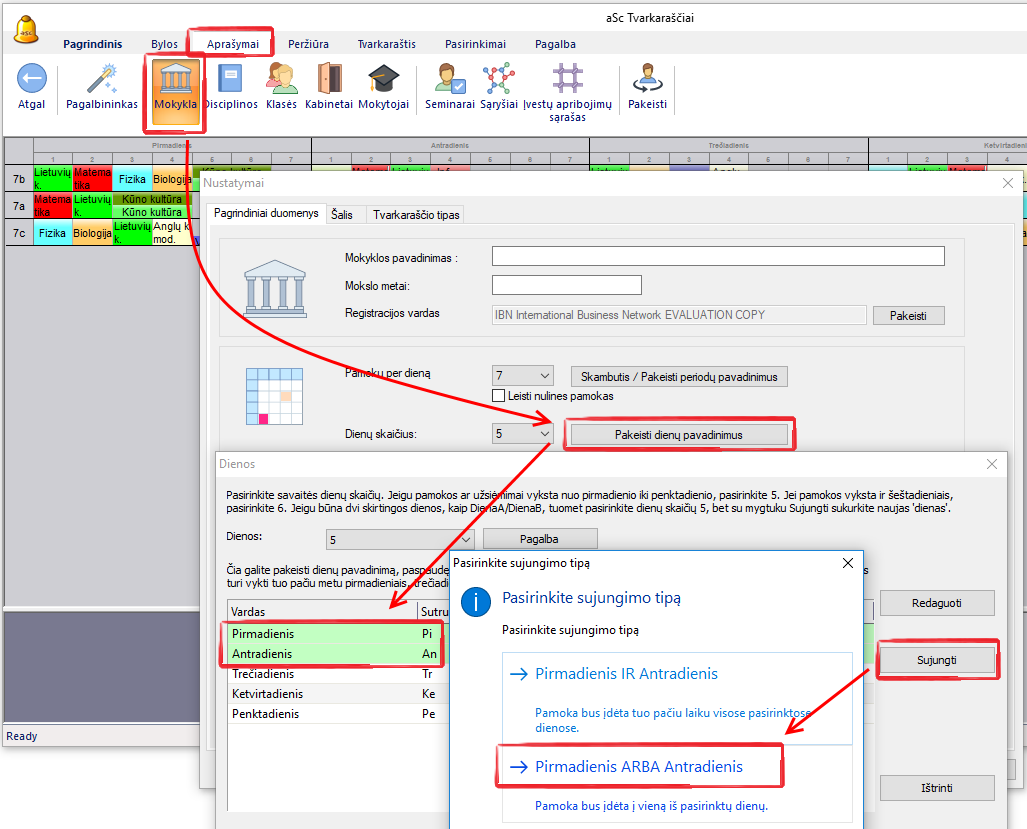
Task: Open the Sąryšiai relations icon
Action: tap(498, 79)
